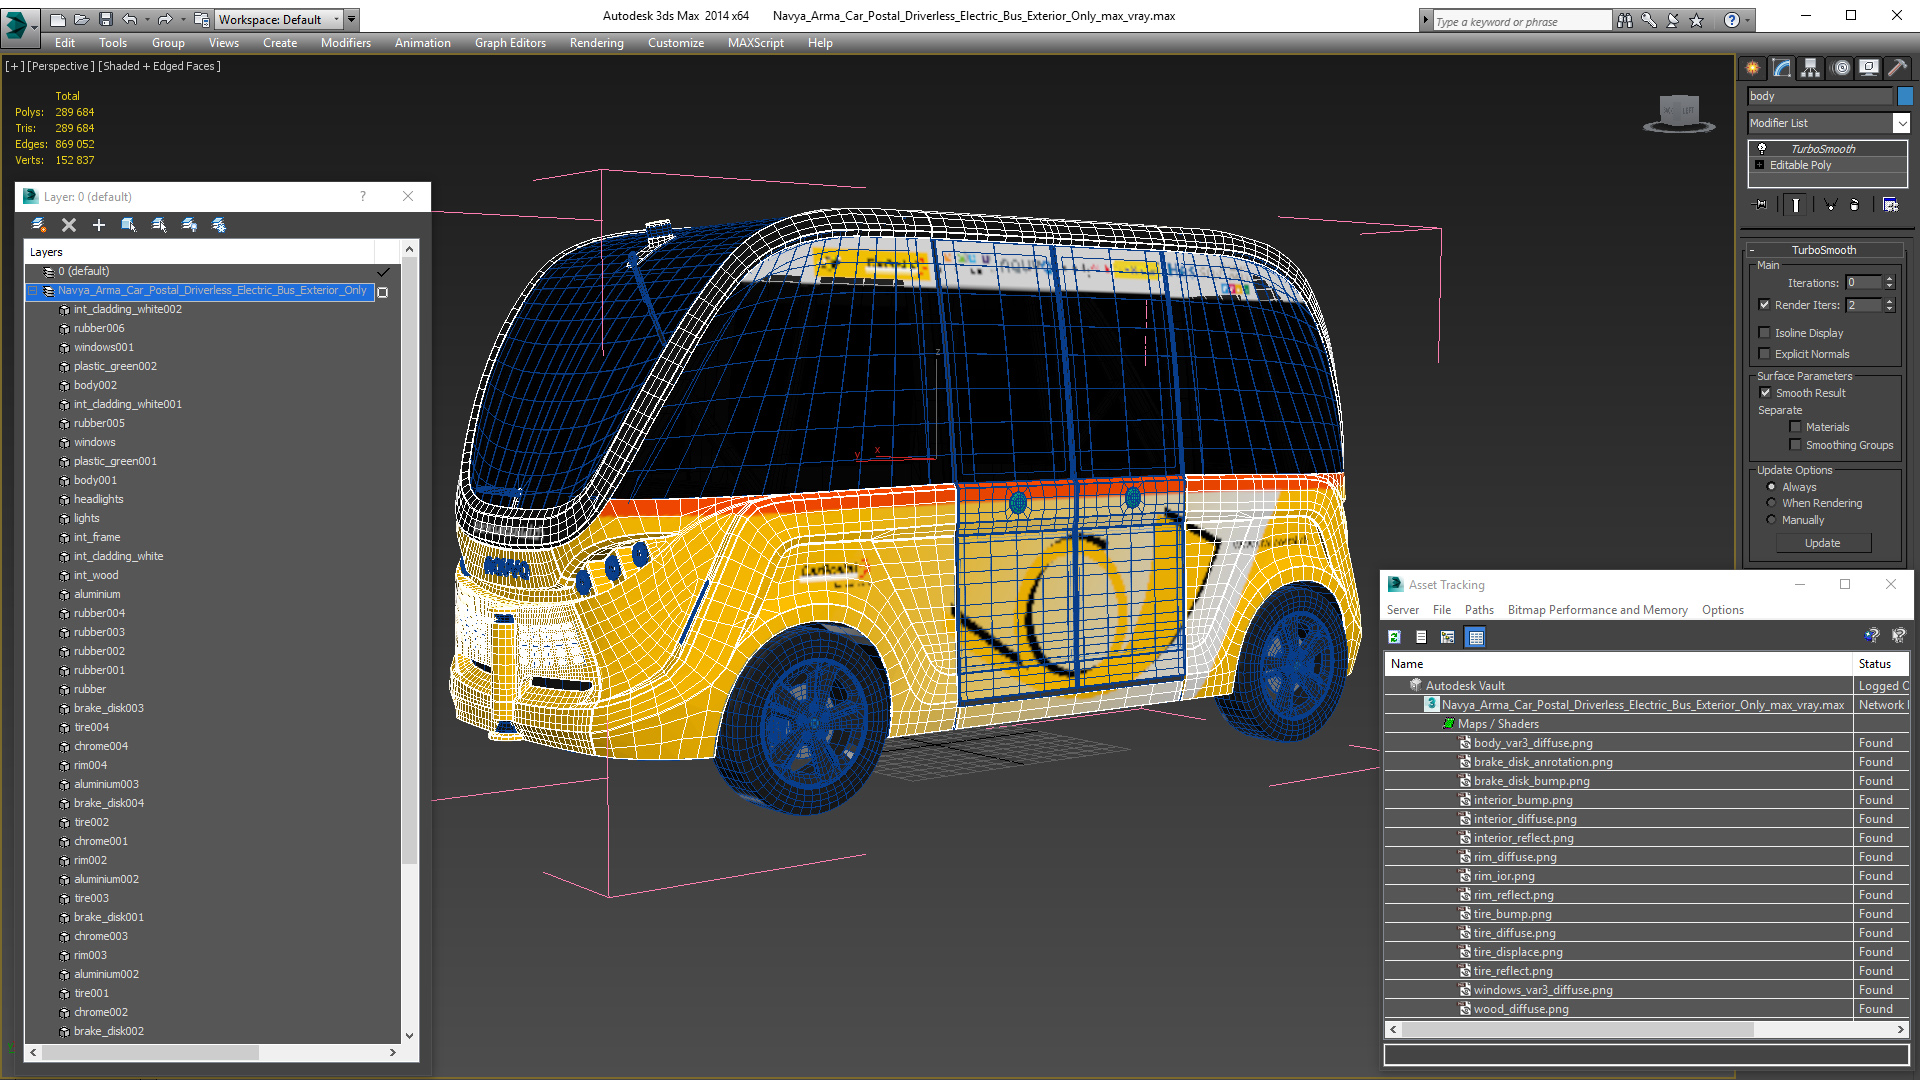Image resolution: width=1920 pixels, height=1080 pixels.
Task: Click the binoculars search icon
Action: coord(1625,20)
